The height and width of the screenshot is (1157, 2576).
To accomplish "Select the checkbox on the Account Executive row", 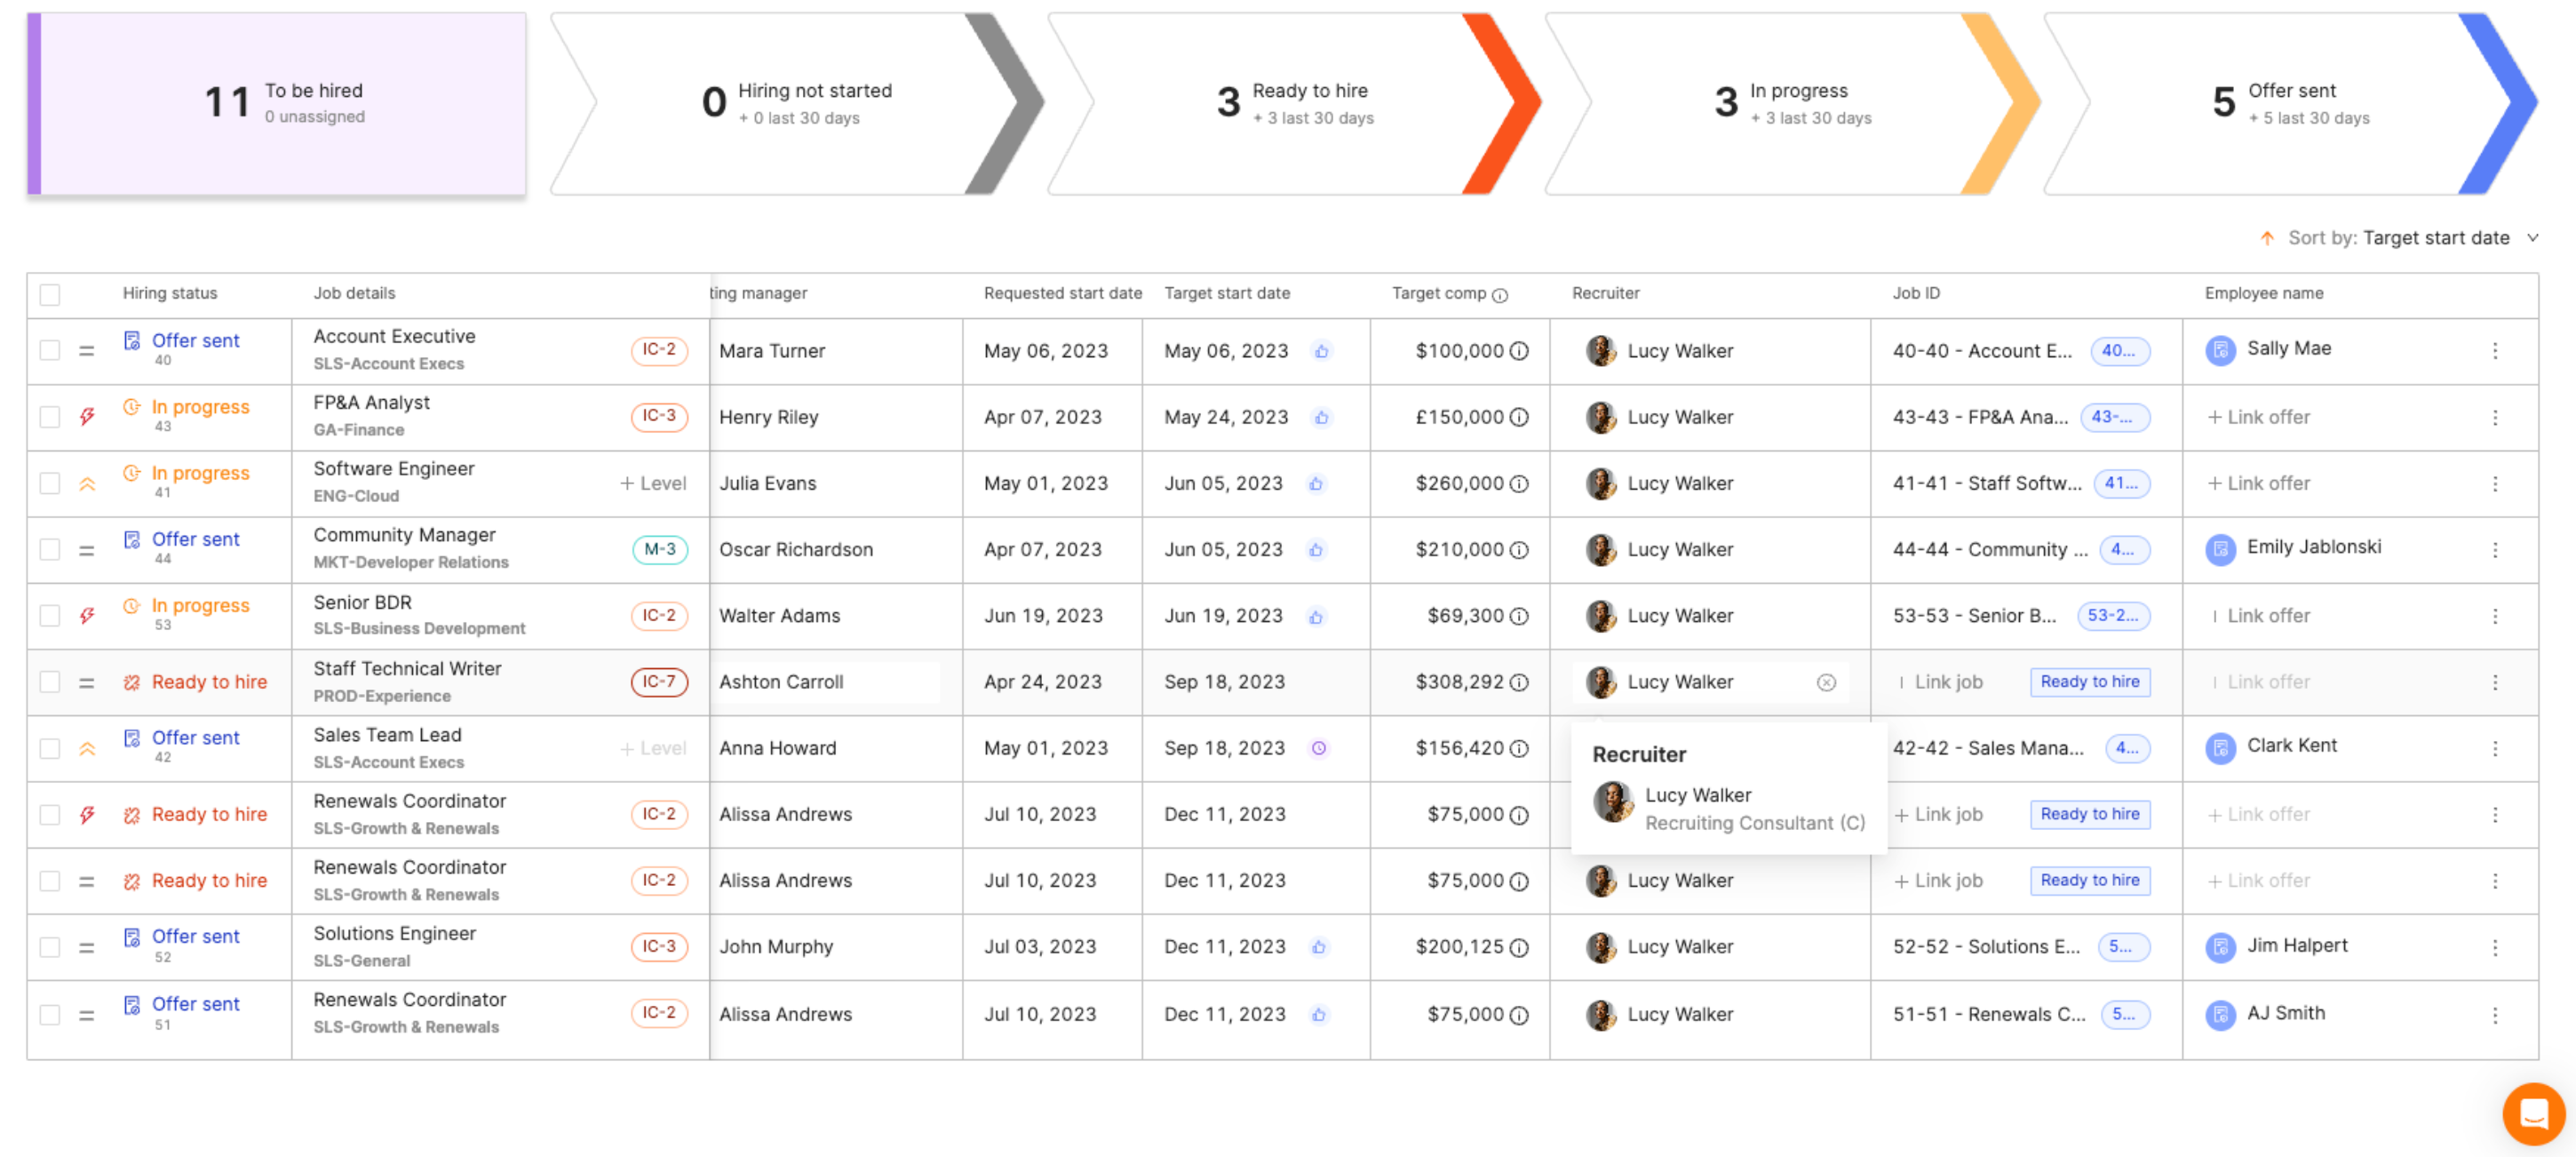I will (49, 351).
